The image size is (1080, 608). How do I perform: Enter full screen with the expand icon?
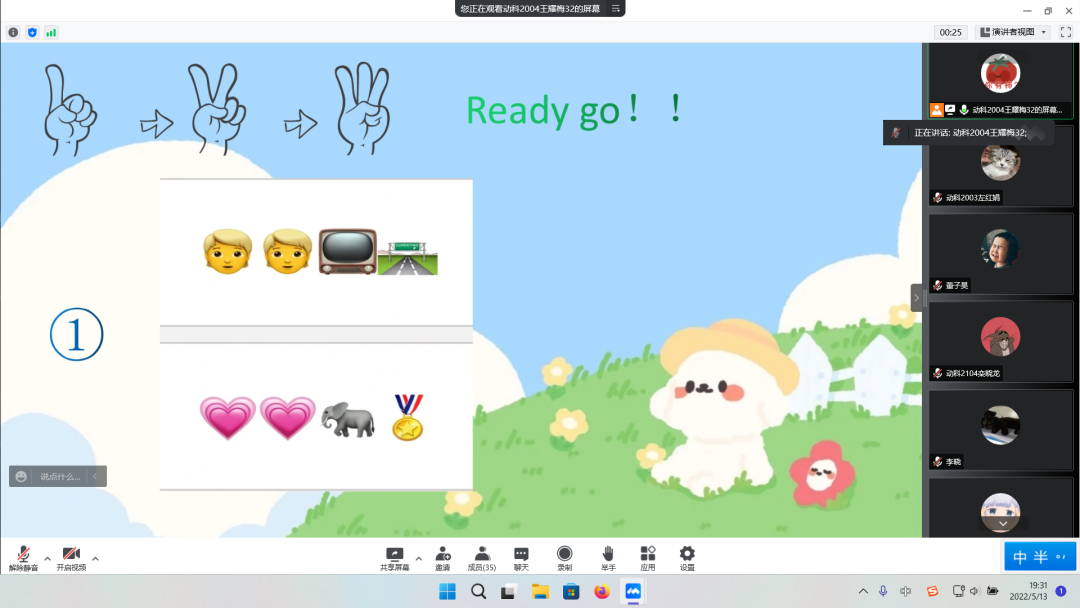coord(1066,32)
